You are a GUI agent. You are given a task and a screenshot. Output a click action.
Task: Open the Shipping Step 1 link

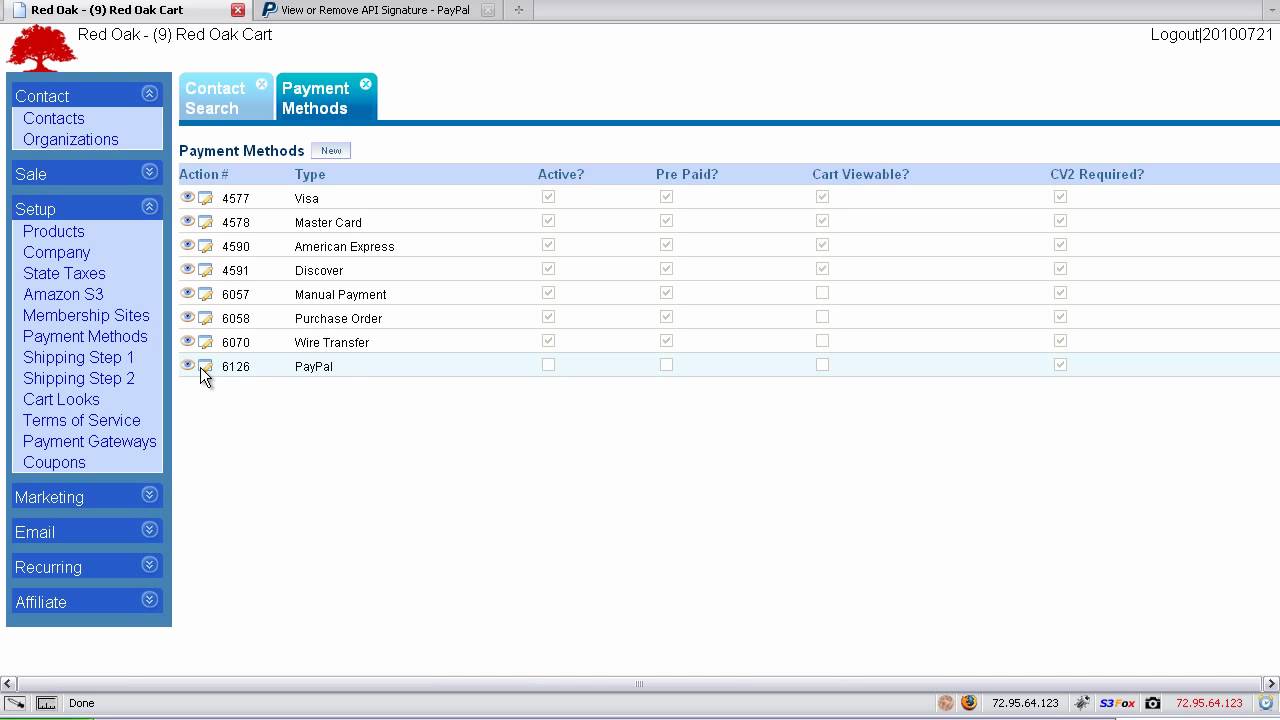pos(78,357)
